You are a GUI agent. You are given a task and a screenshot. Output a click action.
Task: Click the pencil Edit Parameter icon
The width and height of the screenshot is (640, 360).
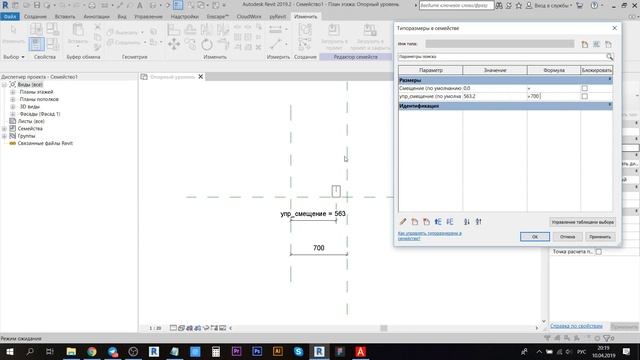point(403,222)
